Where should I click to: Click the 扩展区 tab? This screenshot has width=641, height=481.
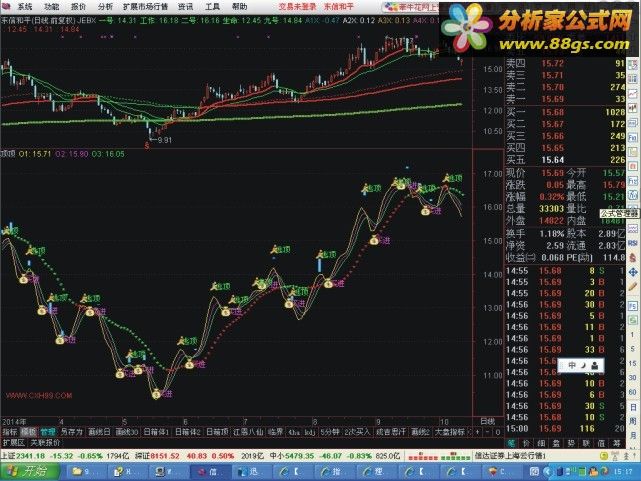point(13,442)
